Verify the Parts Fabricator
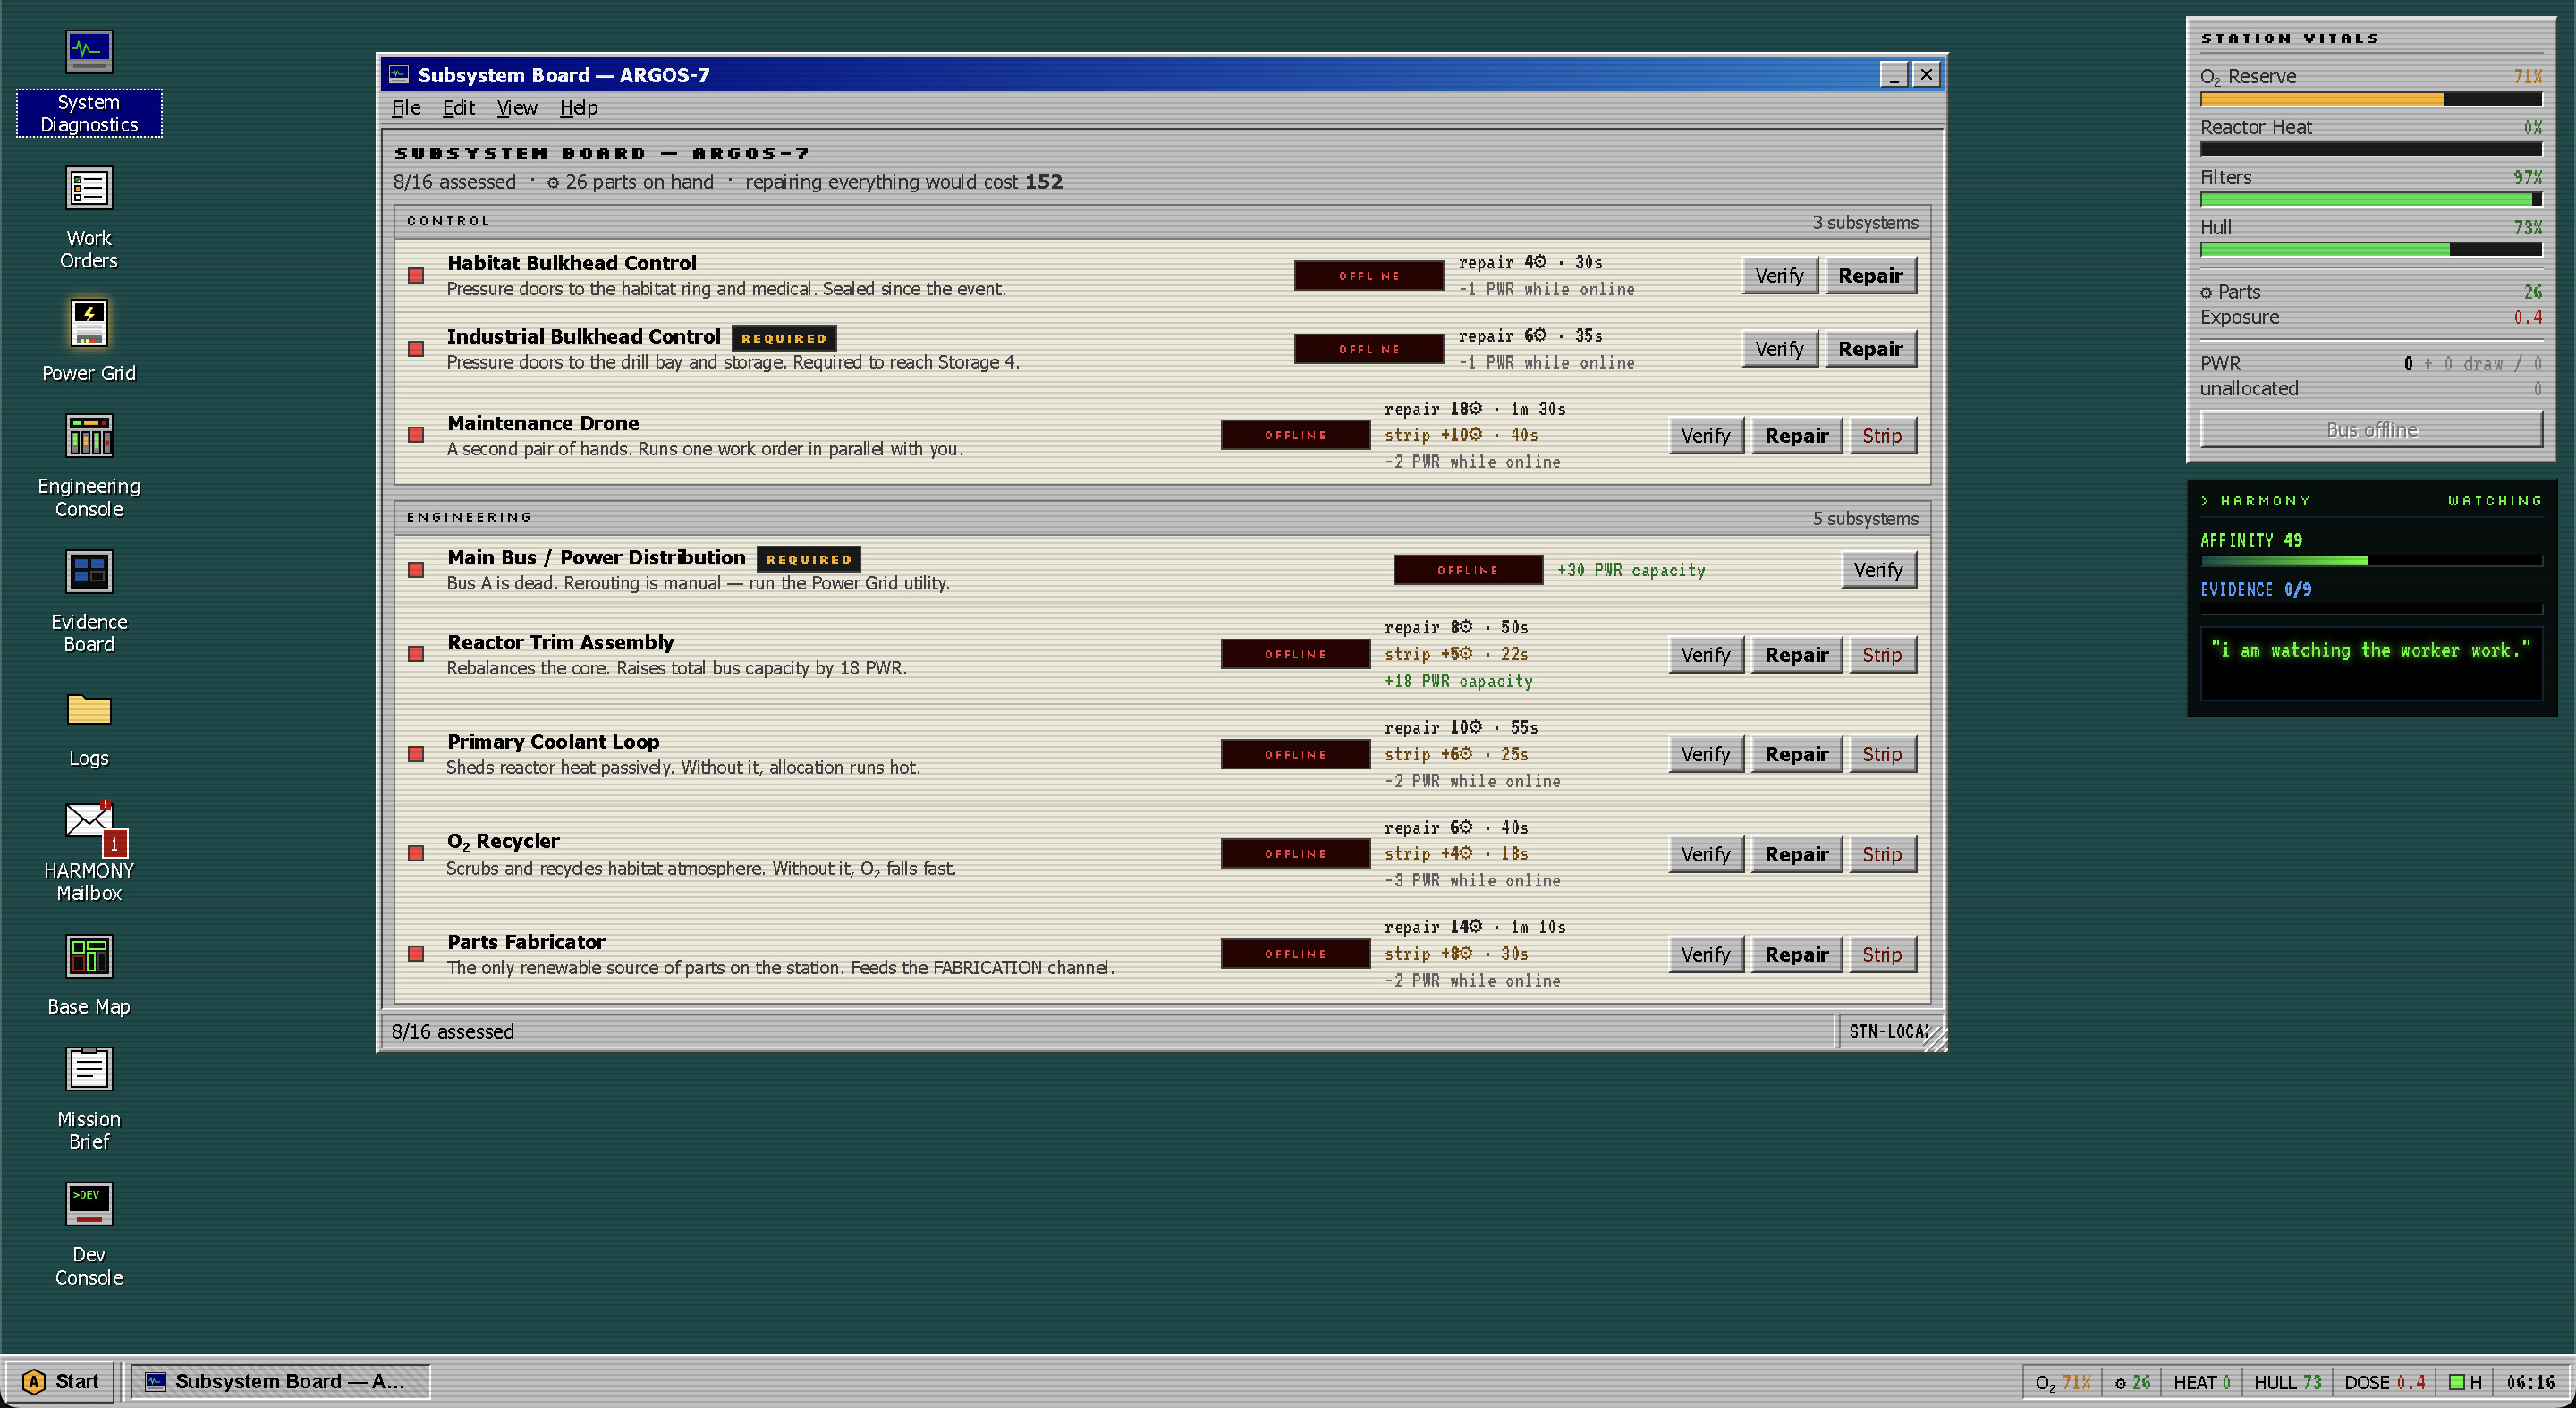This screenshot has height=1408, width=2576. pyautogui.click(x=1705, y=955)
